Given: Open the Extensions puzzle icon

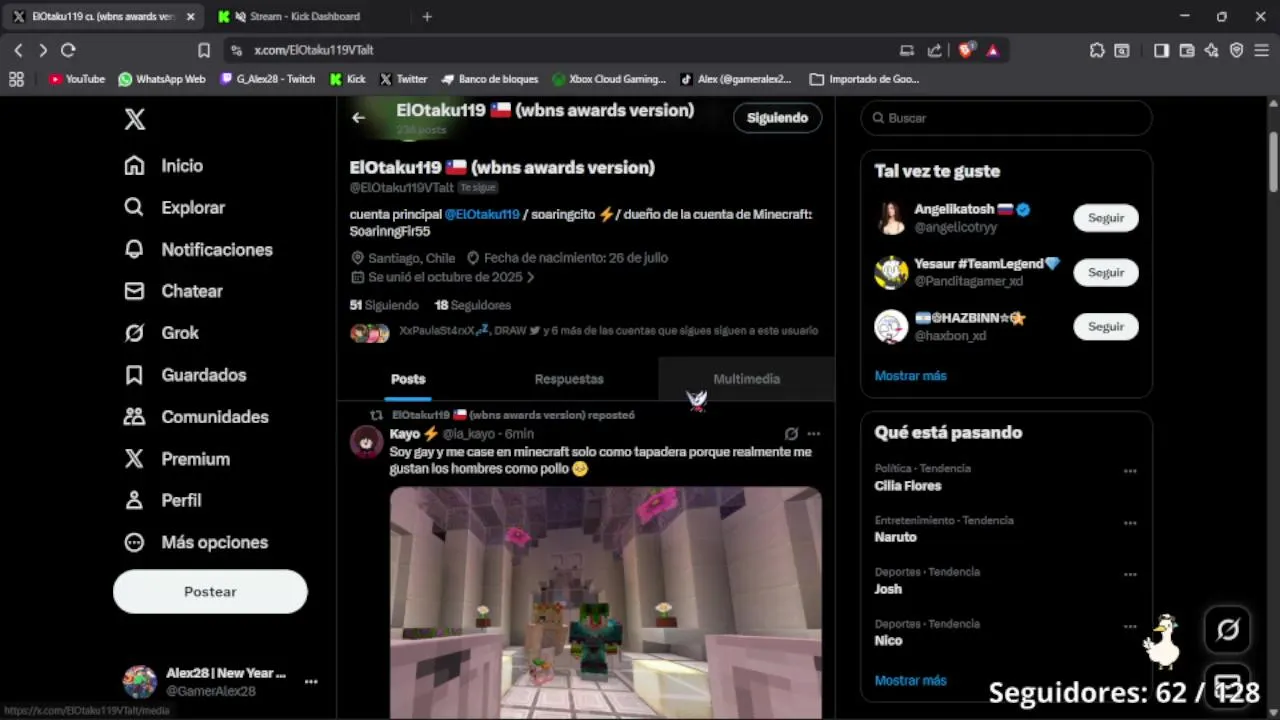Looking at the screenshot, I should [x=1097, y=50].
